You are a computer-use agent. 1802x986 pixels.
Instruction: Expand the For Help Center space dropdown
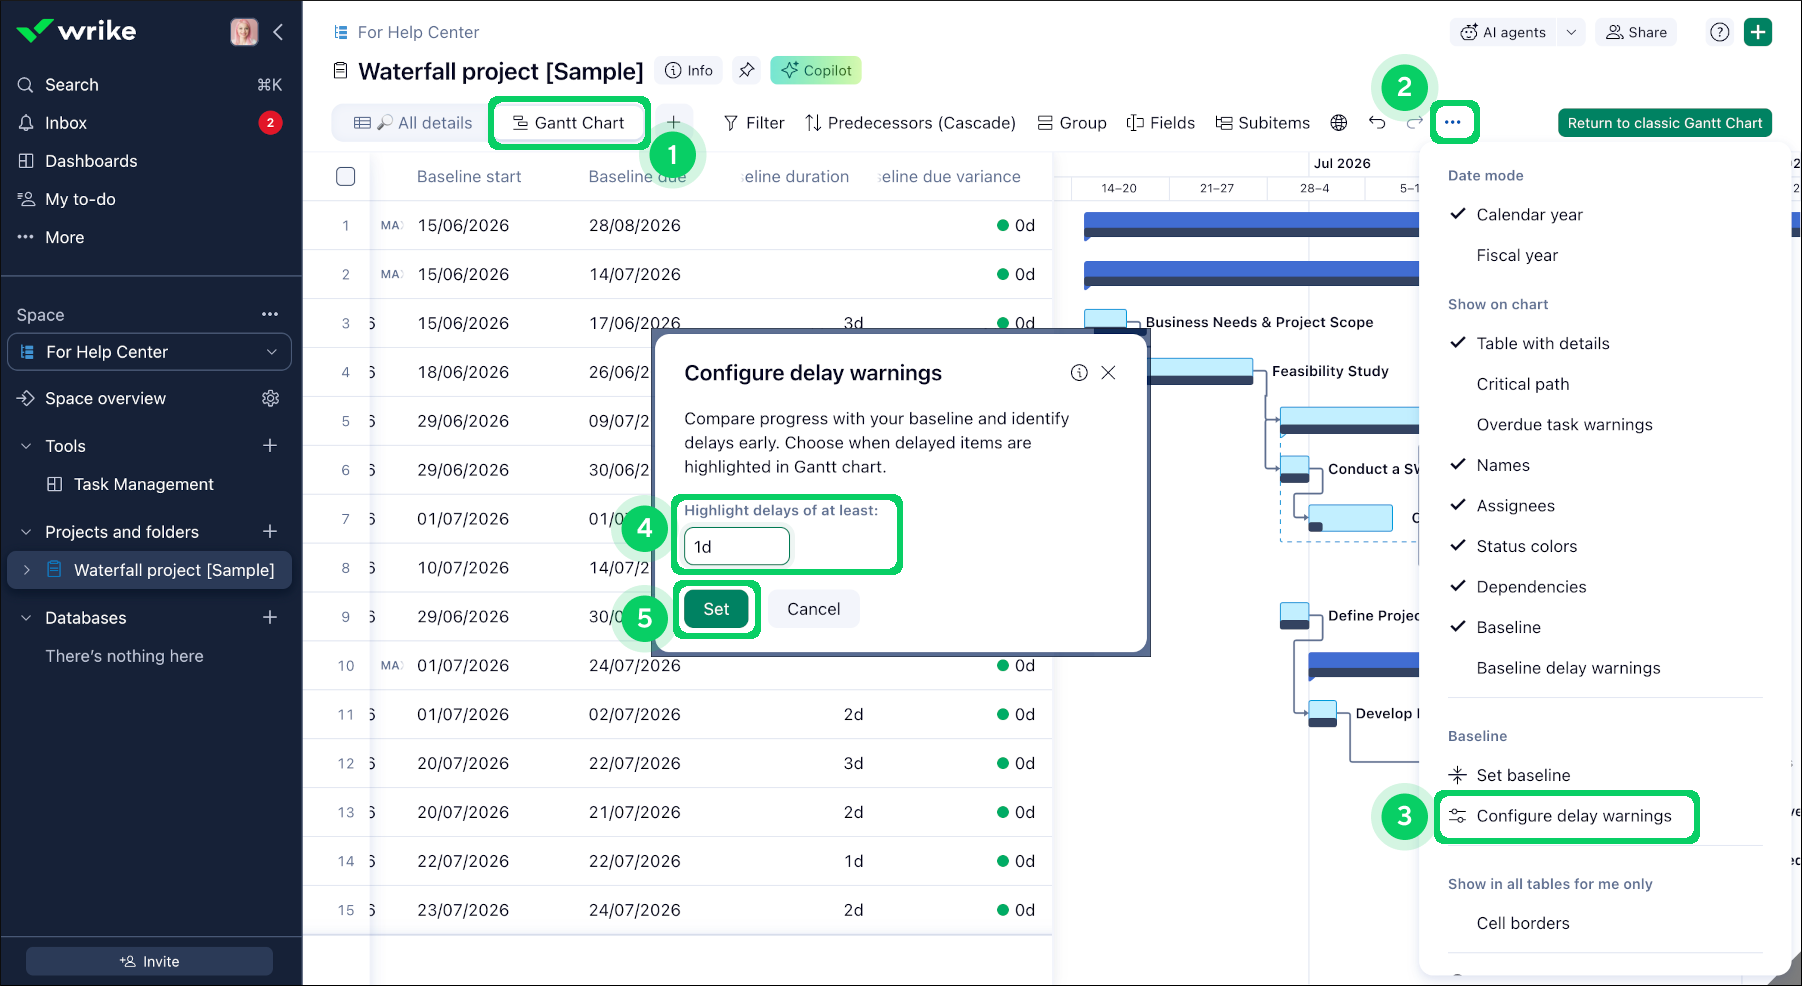tap(271, 352)
